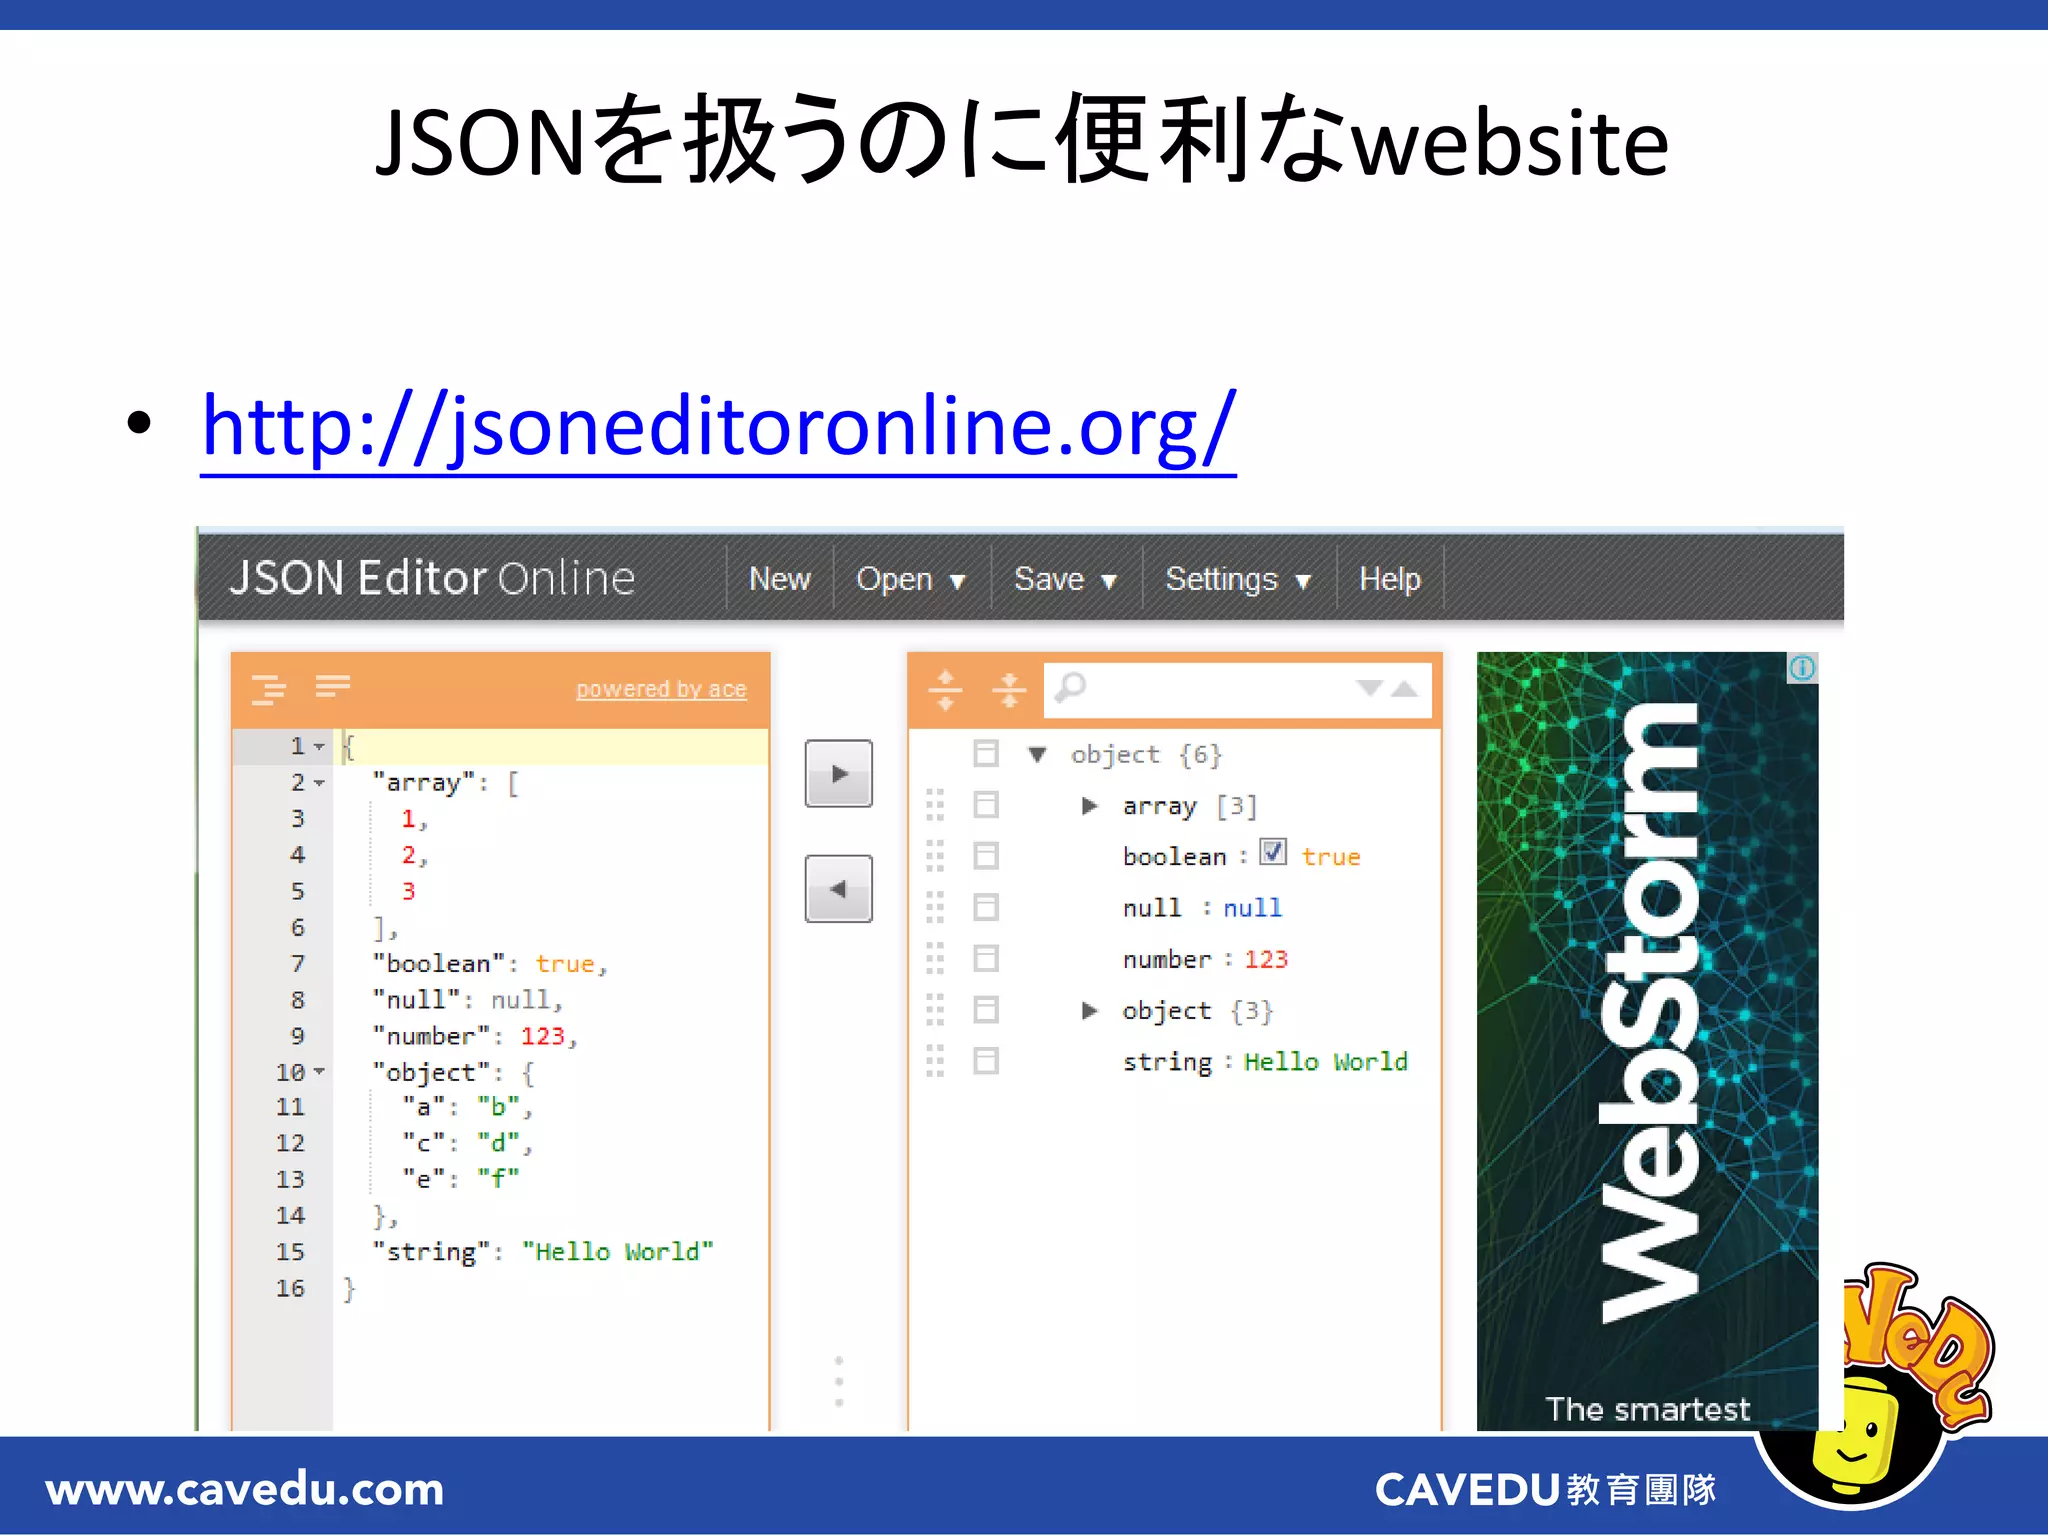Fold the array block at line 2
Image resolution: width=2048 pixels, height=1536 pixels.
click(x=319, y=783)
